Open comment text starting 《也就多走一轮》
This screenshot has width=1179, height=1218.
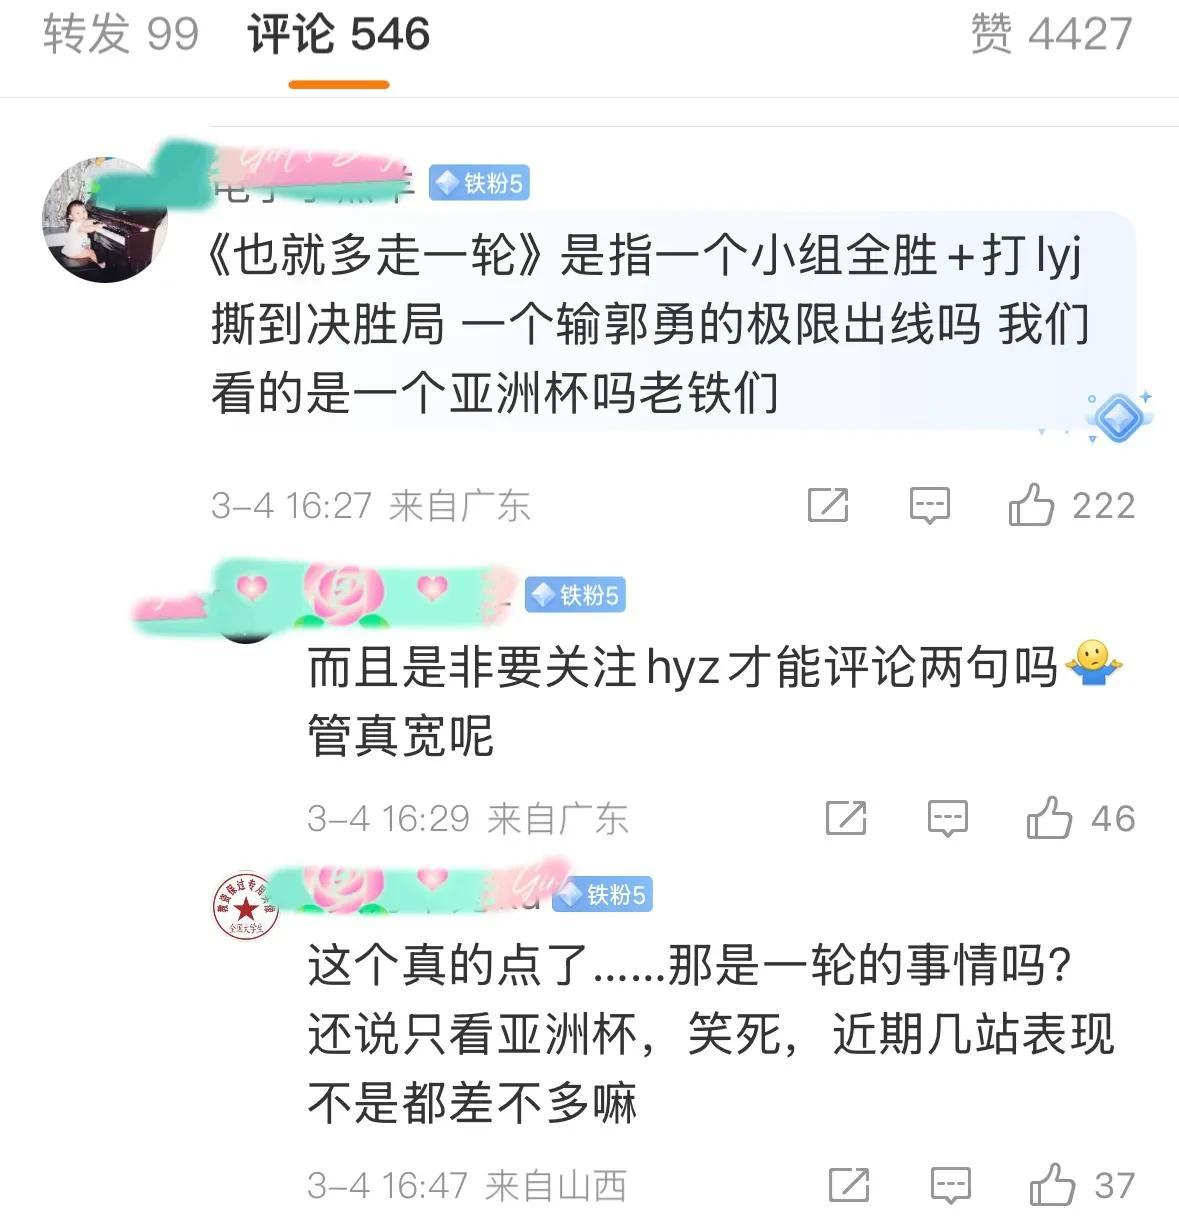tap(650, 325)
